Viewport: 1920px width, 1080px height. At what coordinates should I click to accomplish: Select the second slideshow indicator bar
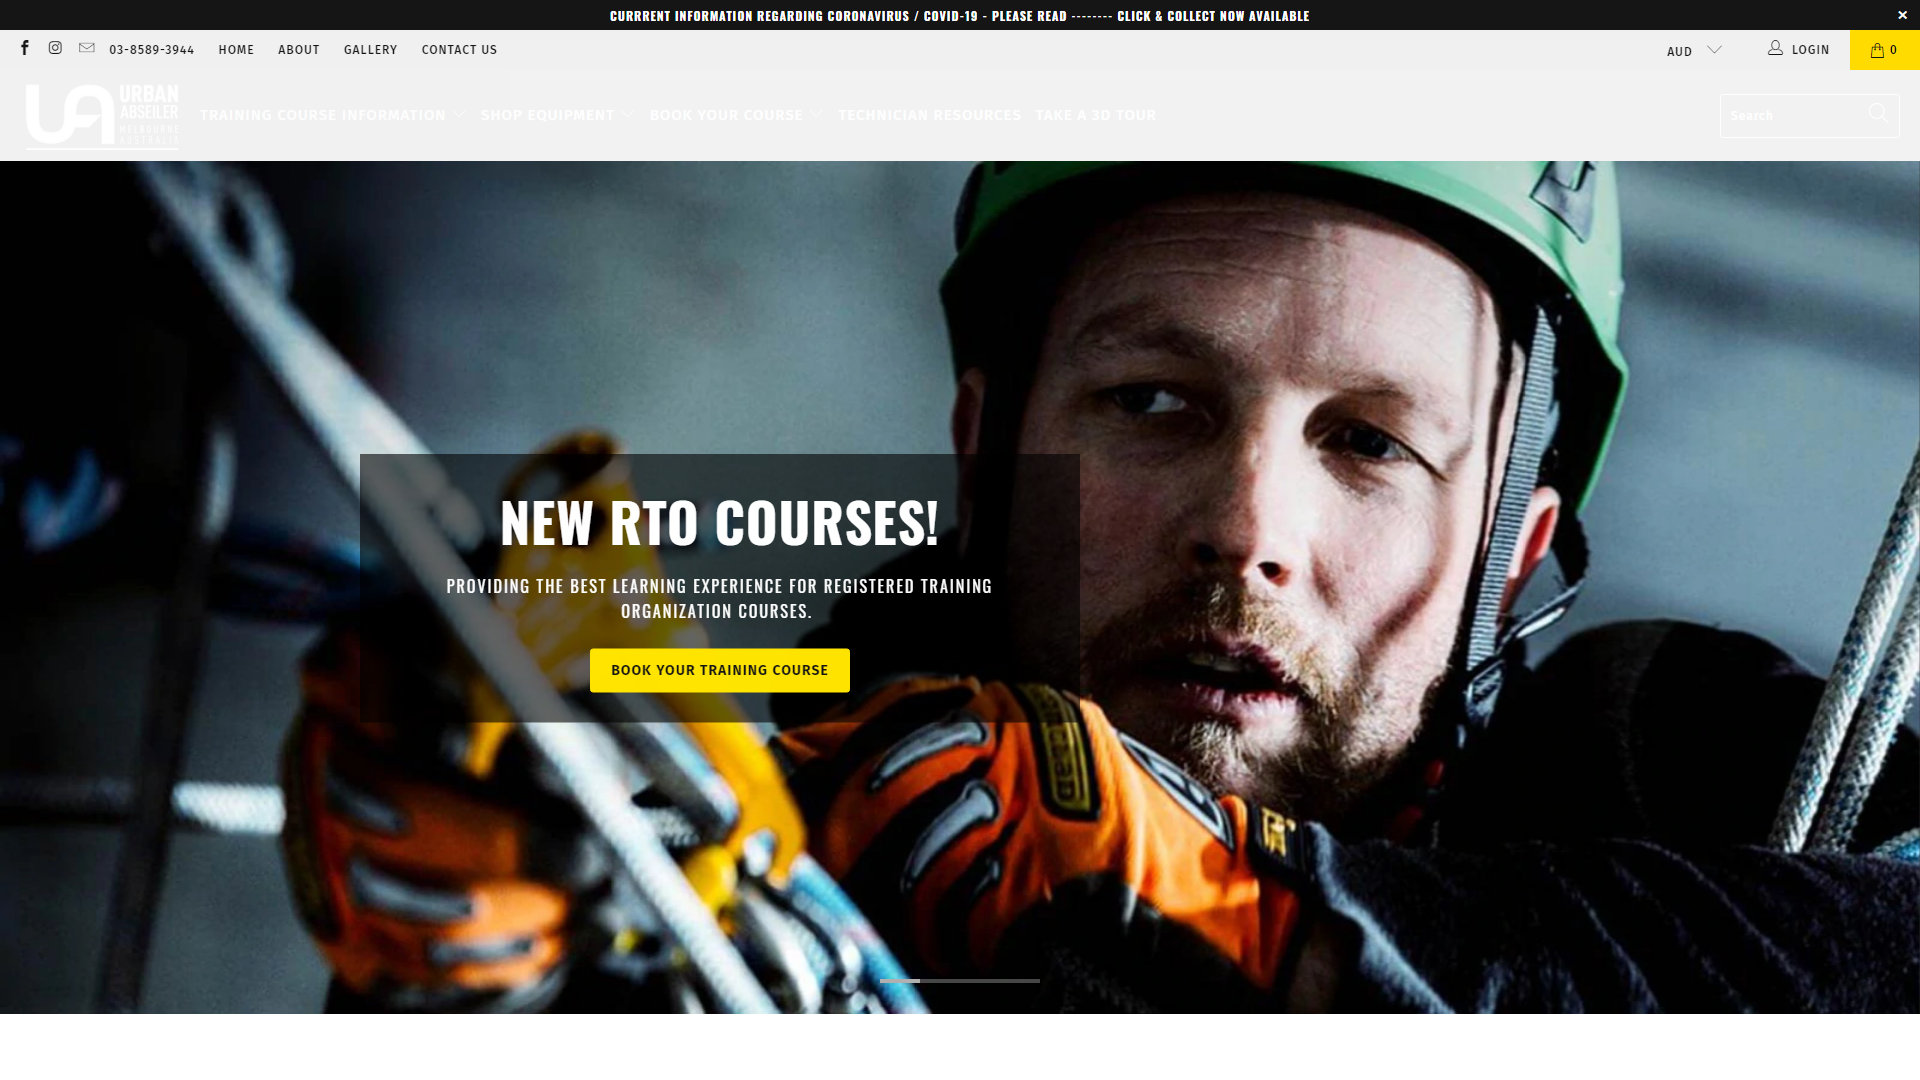(x=940, y=981)
